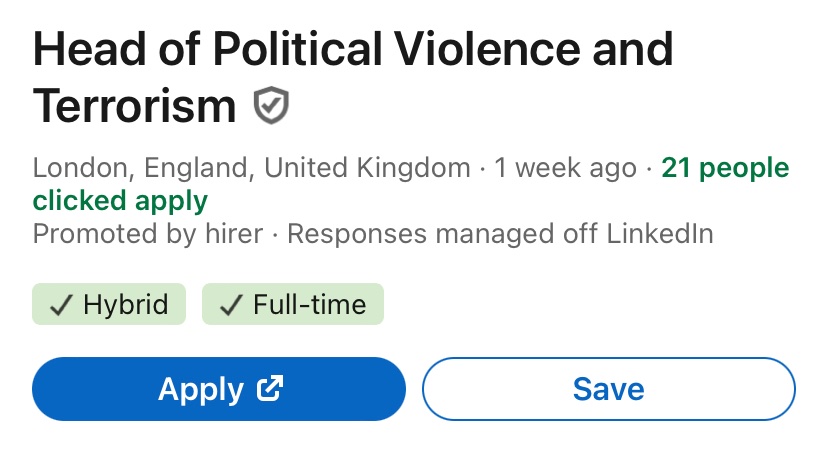Click the 'Full-time' label text

point(309,305)
